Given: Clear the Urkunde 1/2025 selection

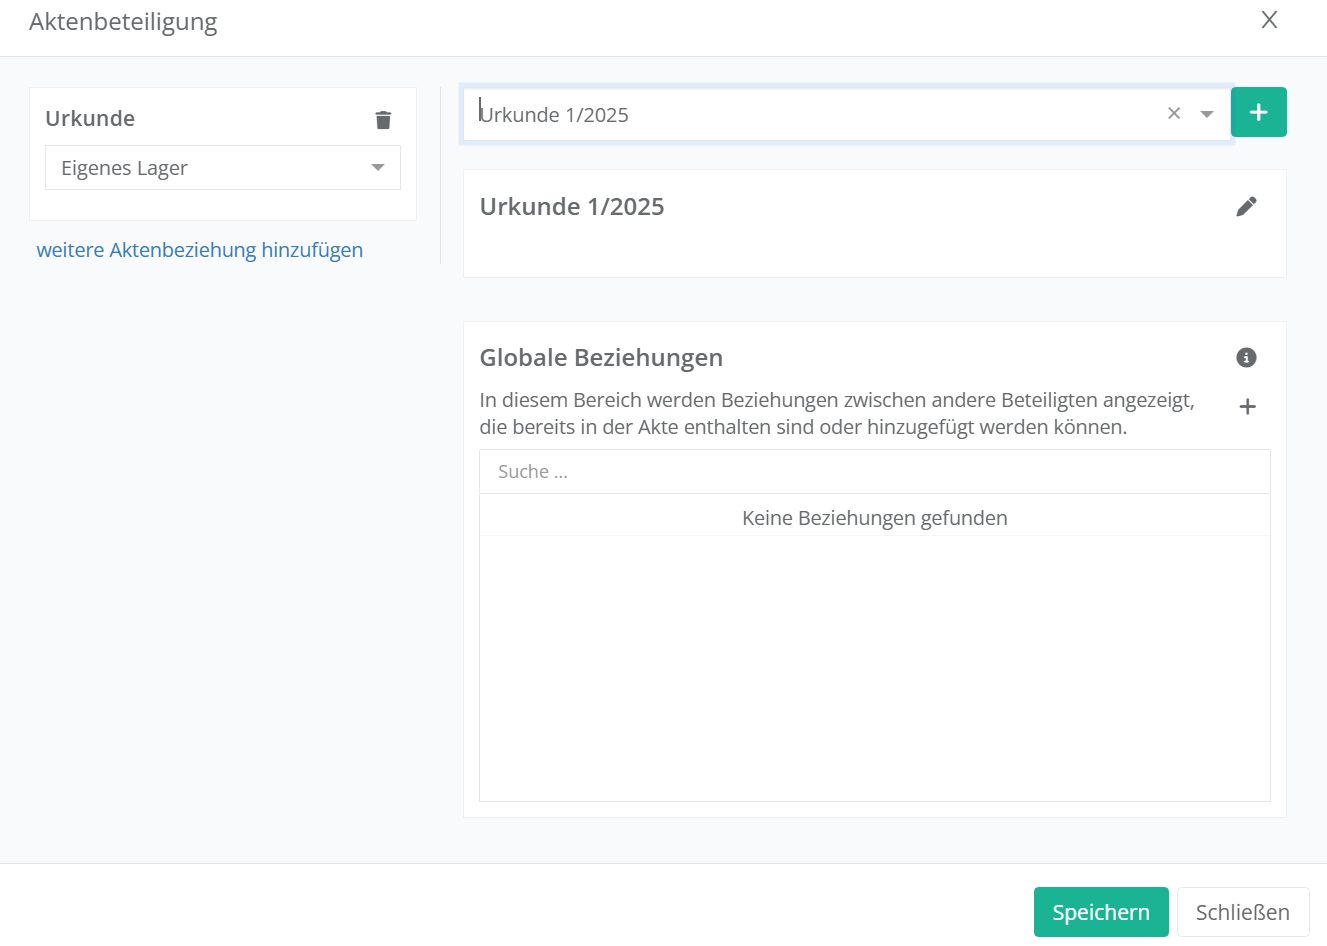Looking at the screenshot, I should 1174,114.
